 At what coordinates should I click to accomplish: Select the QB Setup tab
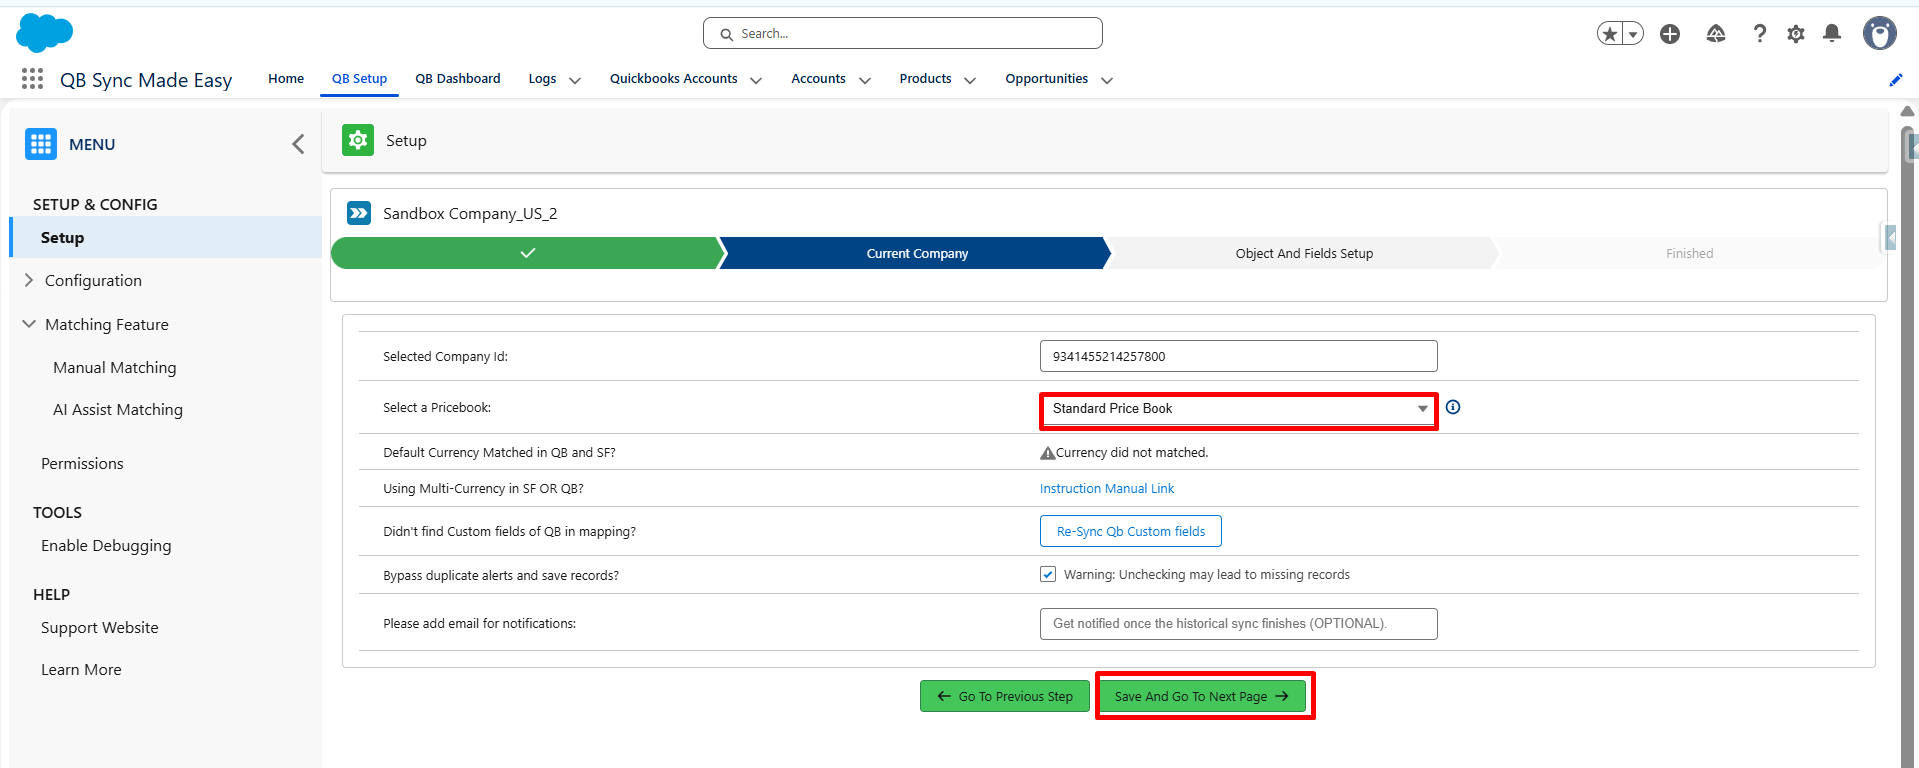click(x=359, y=79)
